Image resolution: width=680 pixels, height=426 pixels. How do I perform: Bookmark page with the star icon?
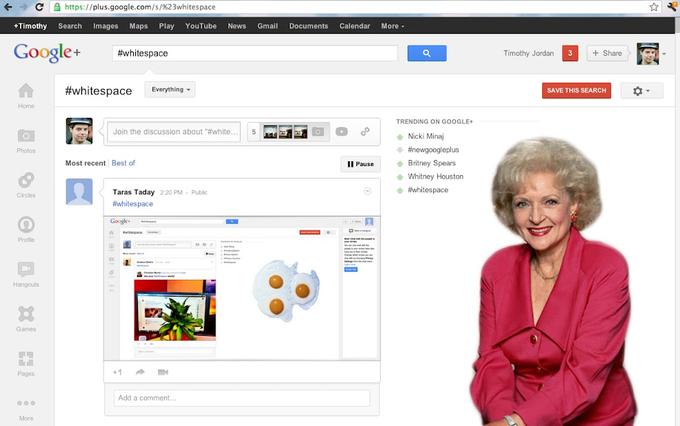point(654,7)
